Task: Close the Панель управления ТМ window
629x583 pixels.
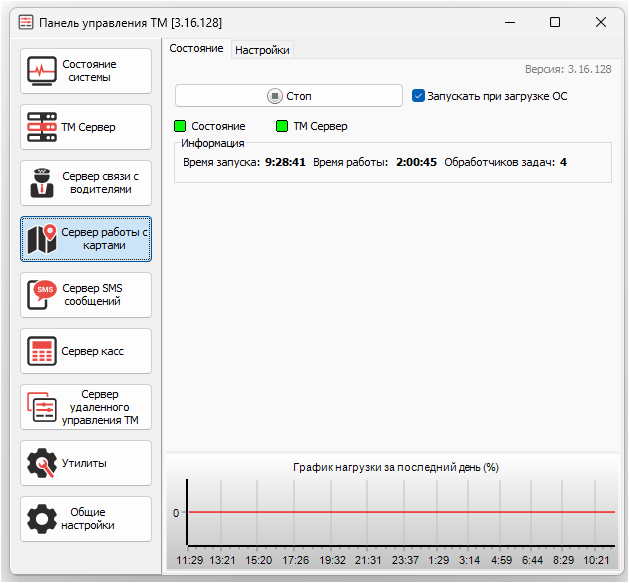Action: coord(601,22)
